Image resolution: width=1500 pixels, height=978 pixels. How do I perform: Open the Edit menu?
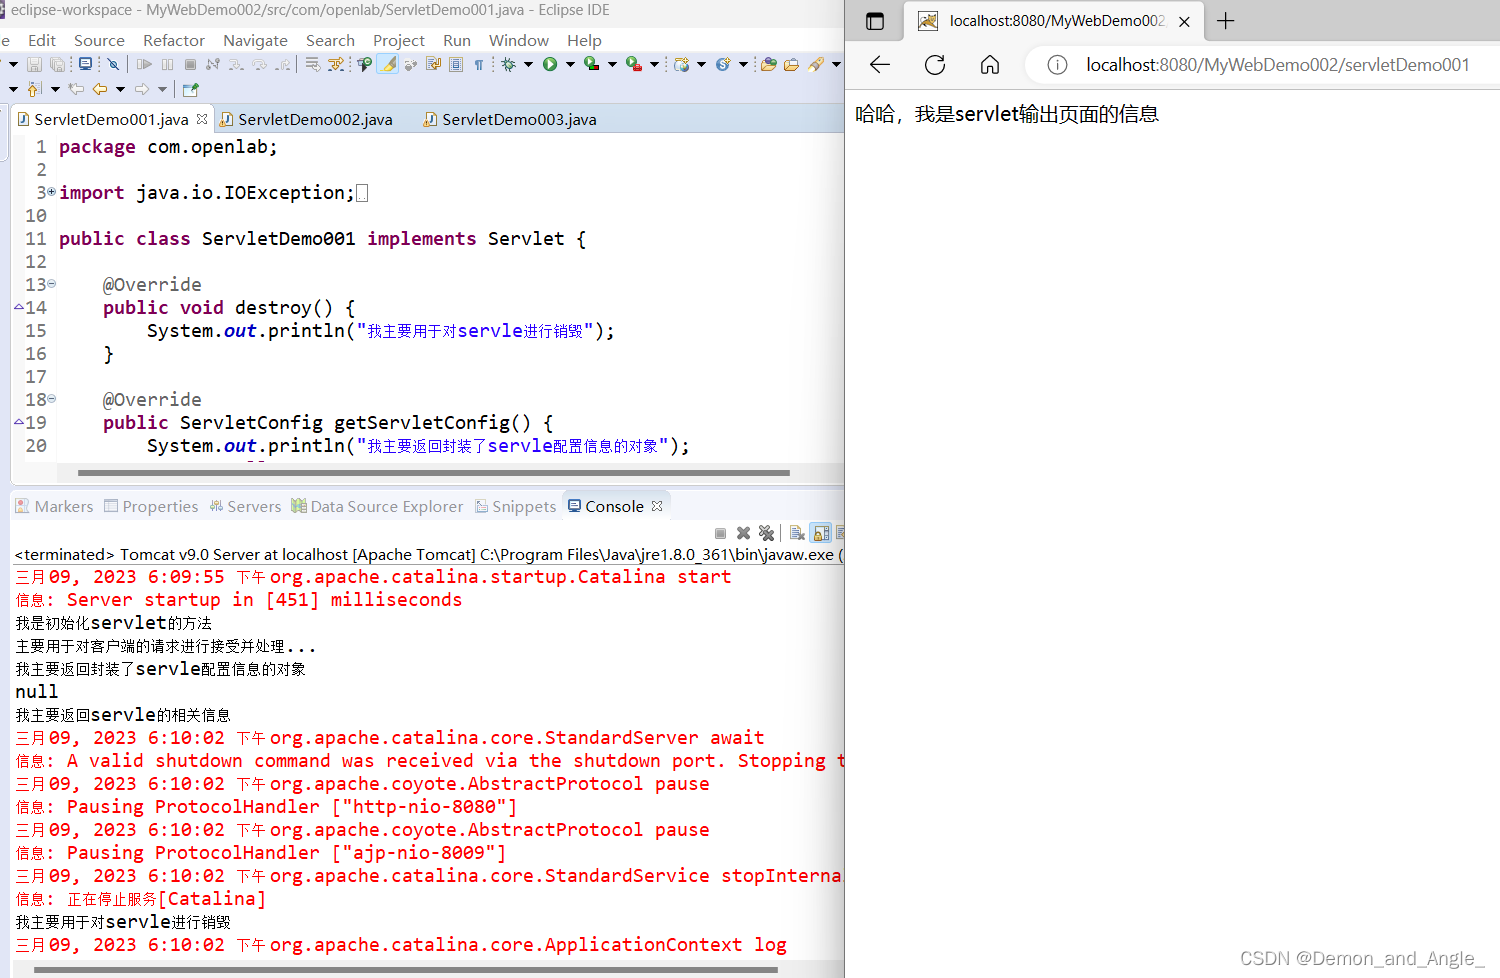point(42,40)
